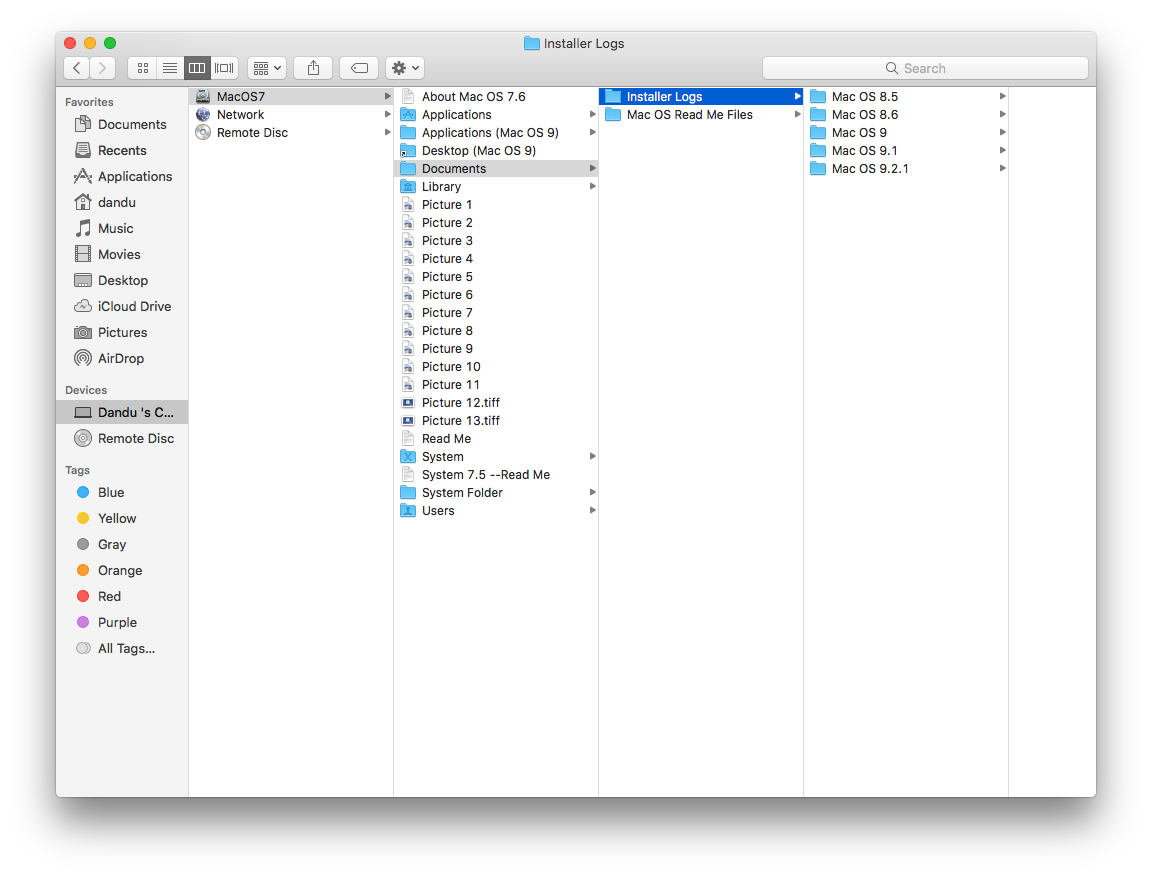This screenshot has height=877, width=1152.
Task: Select the System Folder item
Action: point(496,492)
